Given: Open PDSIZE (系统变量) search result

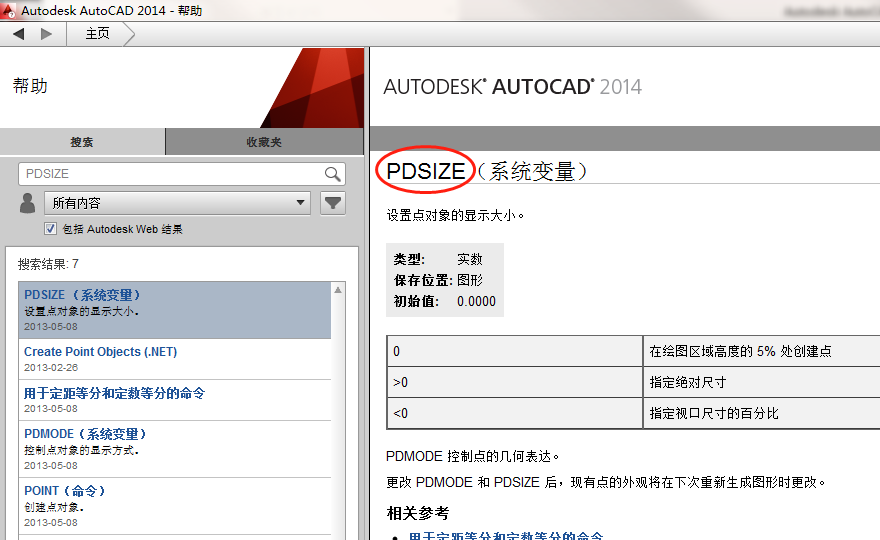Looking at the screenshot, I should [x=175, y=310].
